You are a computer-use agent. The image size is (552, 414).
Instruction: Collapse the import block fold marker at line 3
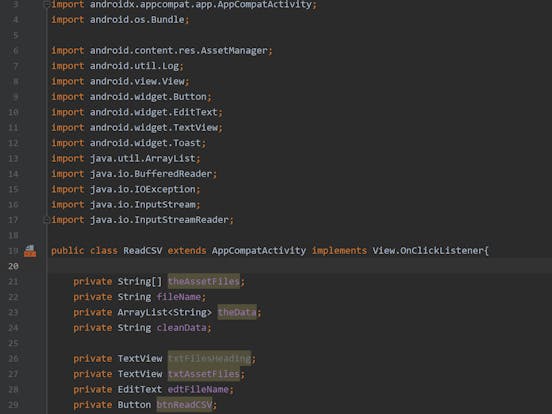(46, 5)
